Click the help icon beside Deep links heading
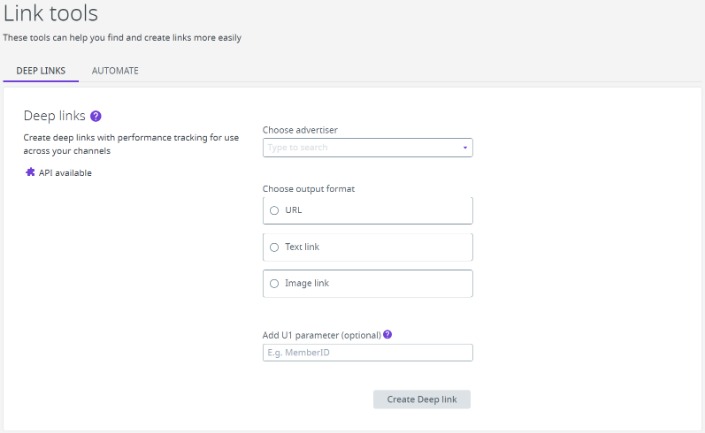Image resolution: width=705 pixels, height=433 pixels. click(96, 117)
